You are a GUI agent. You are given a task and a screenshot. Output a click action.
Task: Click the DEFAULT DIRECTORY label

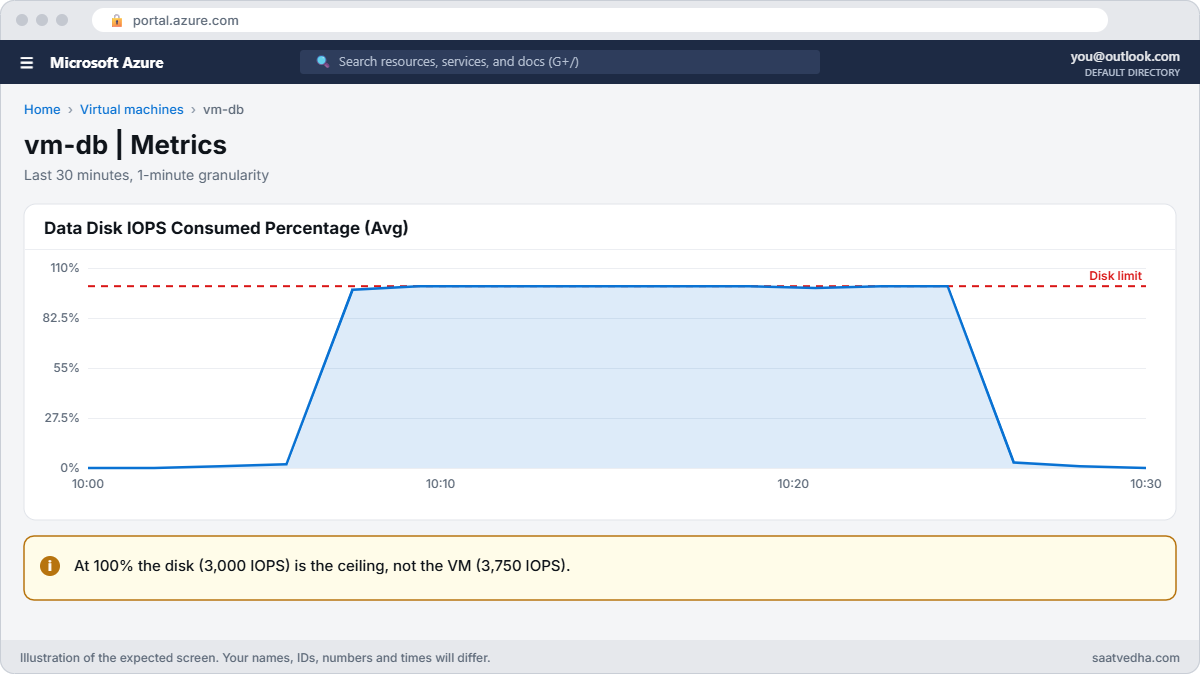(x=1132, y=73)
